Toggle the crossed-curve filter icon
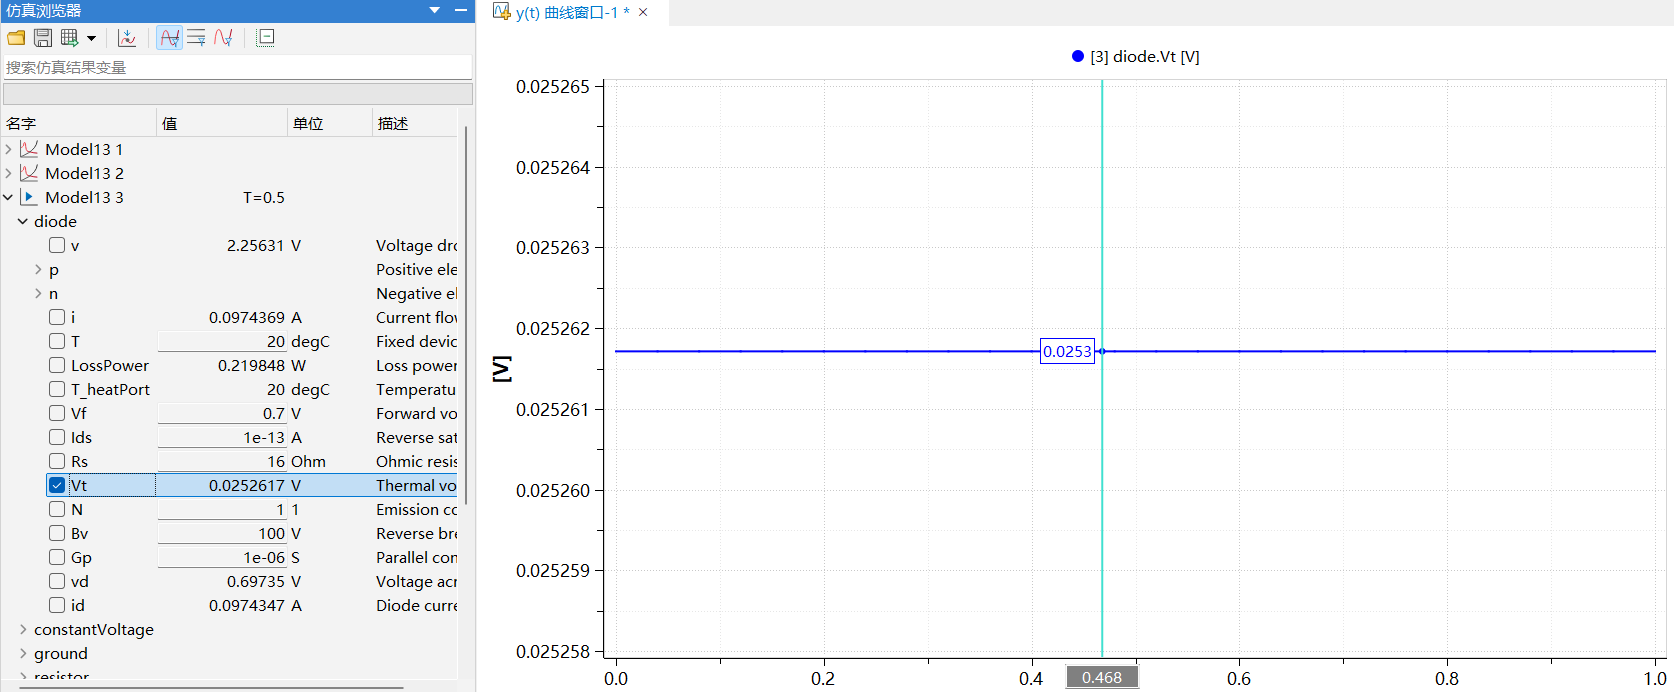The width and height of the screenshot is (1674, 692). [x=170, y=38]
